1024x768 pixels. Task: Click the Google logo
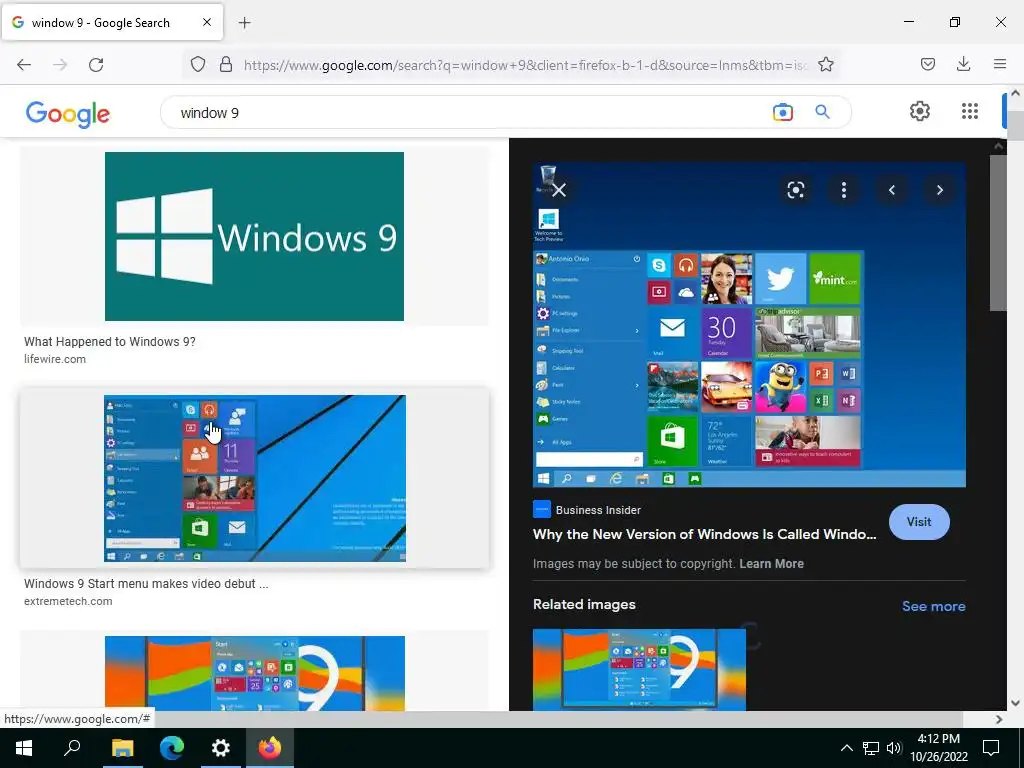68,114
